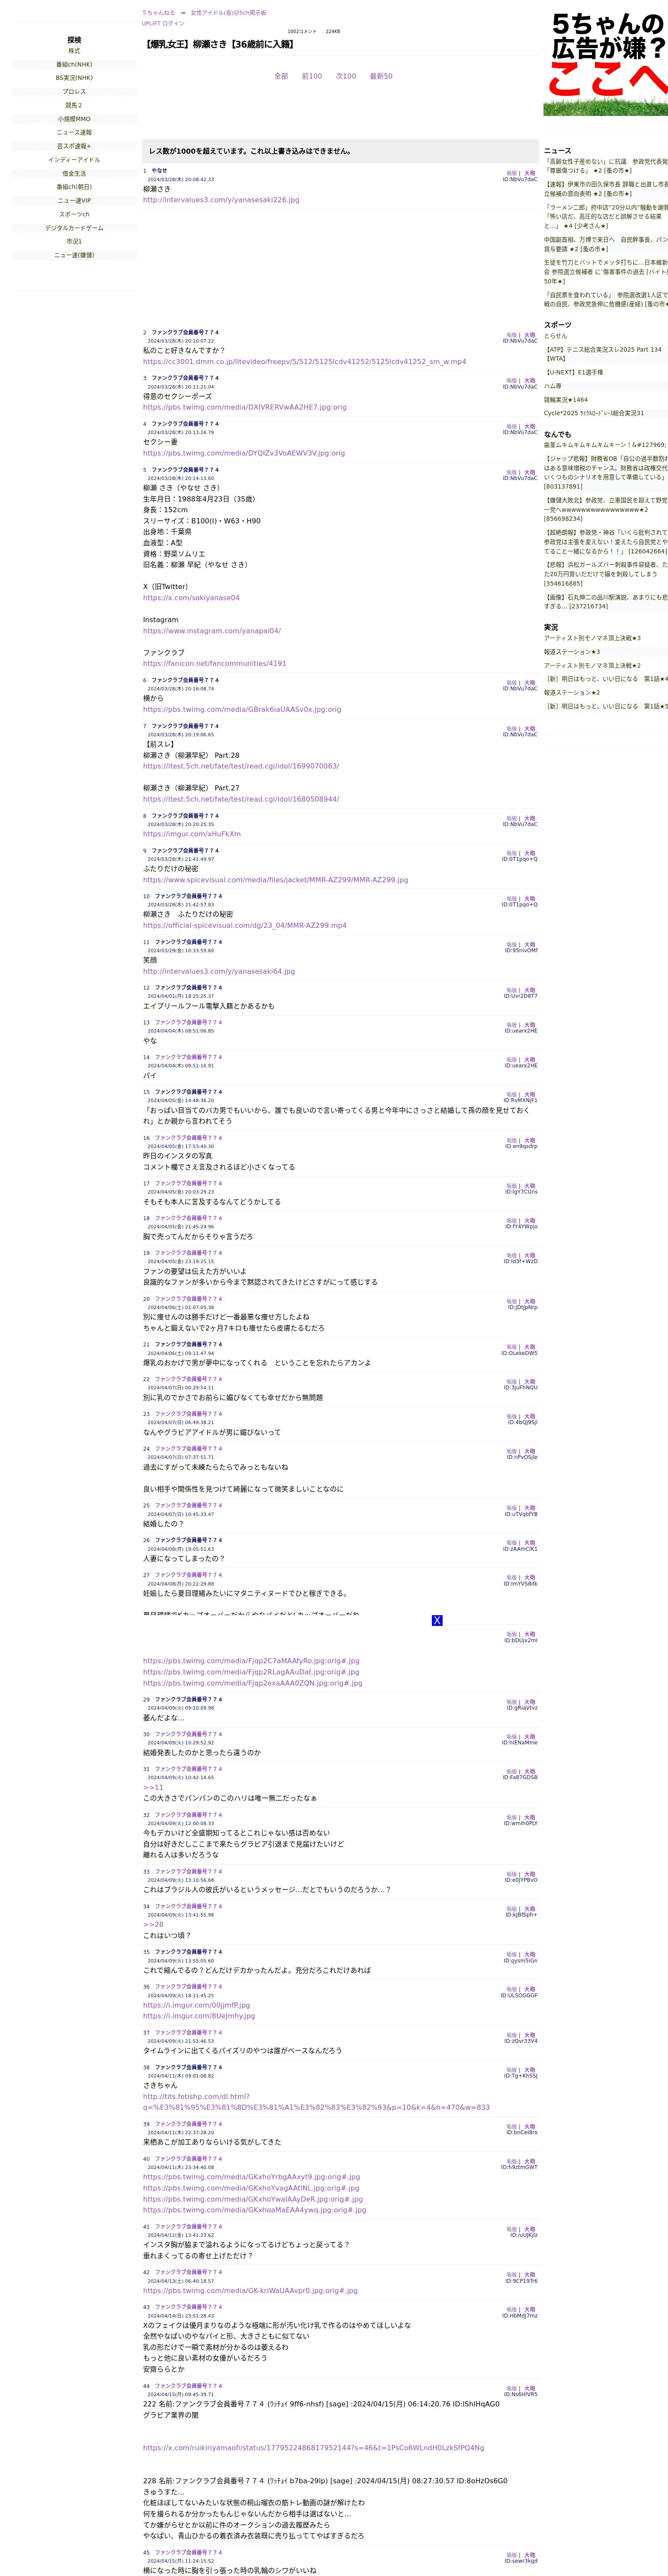The height and width of the screenshot is (2576, 668).
Task: Open アーティスト別モノマネ頂上決戦★3 thread
Action: (x=592, y=638)
